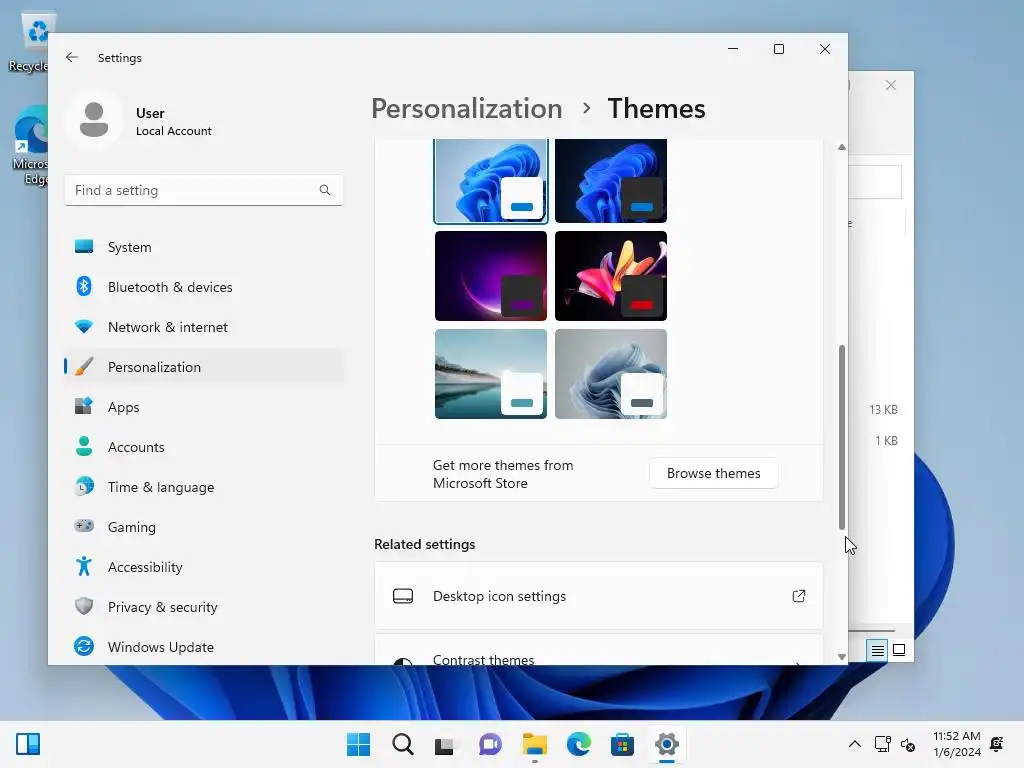Click the breadcrumb chevron before Themes
Image resolution: width=1024 pixels, height=768 pixels.
click(x=586, y=108)
